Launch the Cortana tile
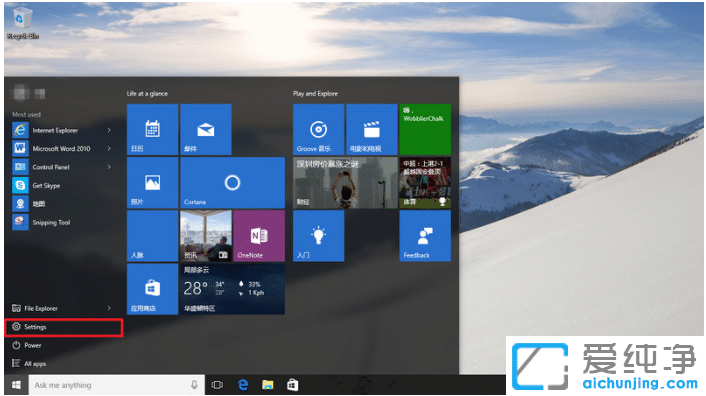706x396 pixels. 232,183
